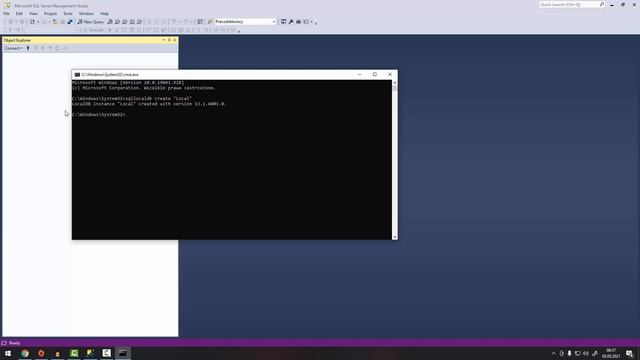Show hidden tray icons chevron
Image resolution: width=640 pixels, height=360 pixels.
point(553,353)
